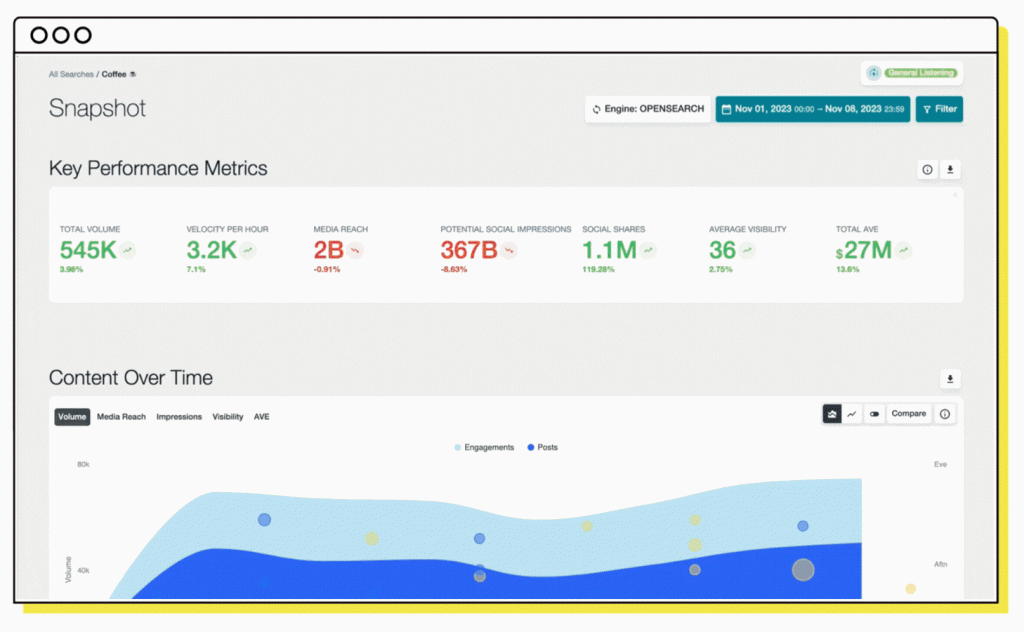This screenshot has width=1024, height=632.
Task: Go to All Searches breadcrumb link
Action: pyautogui.click(x=71, y=74)
